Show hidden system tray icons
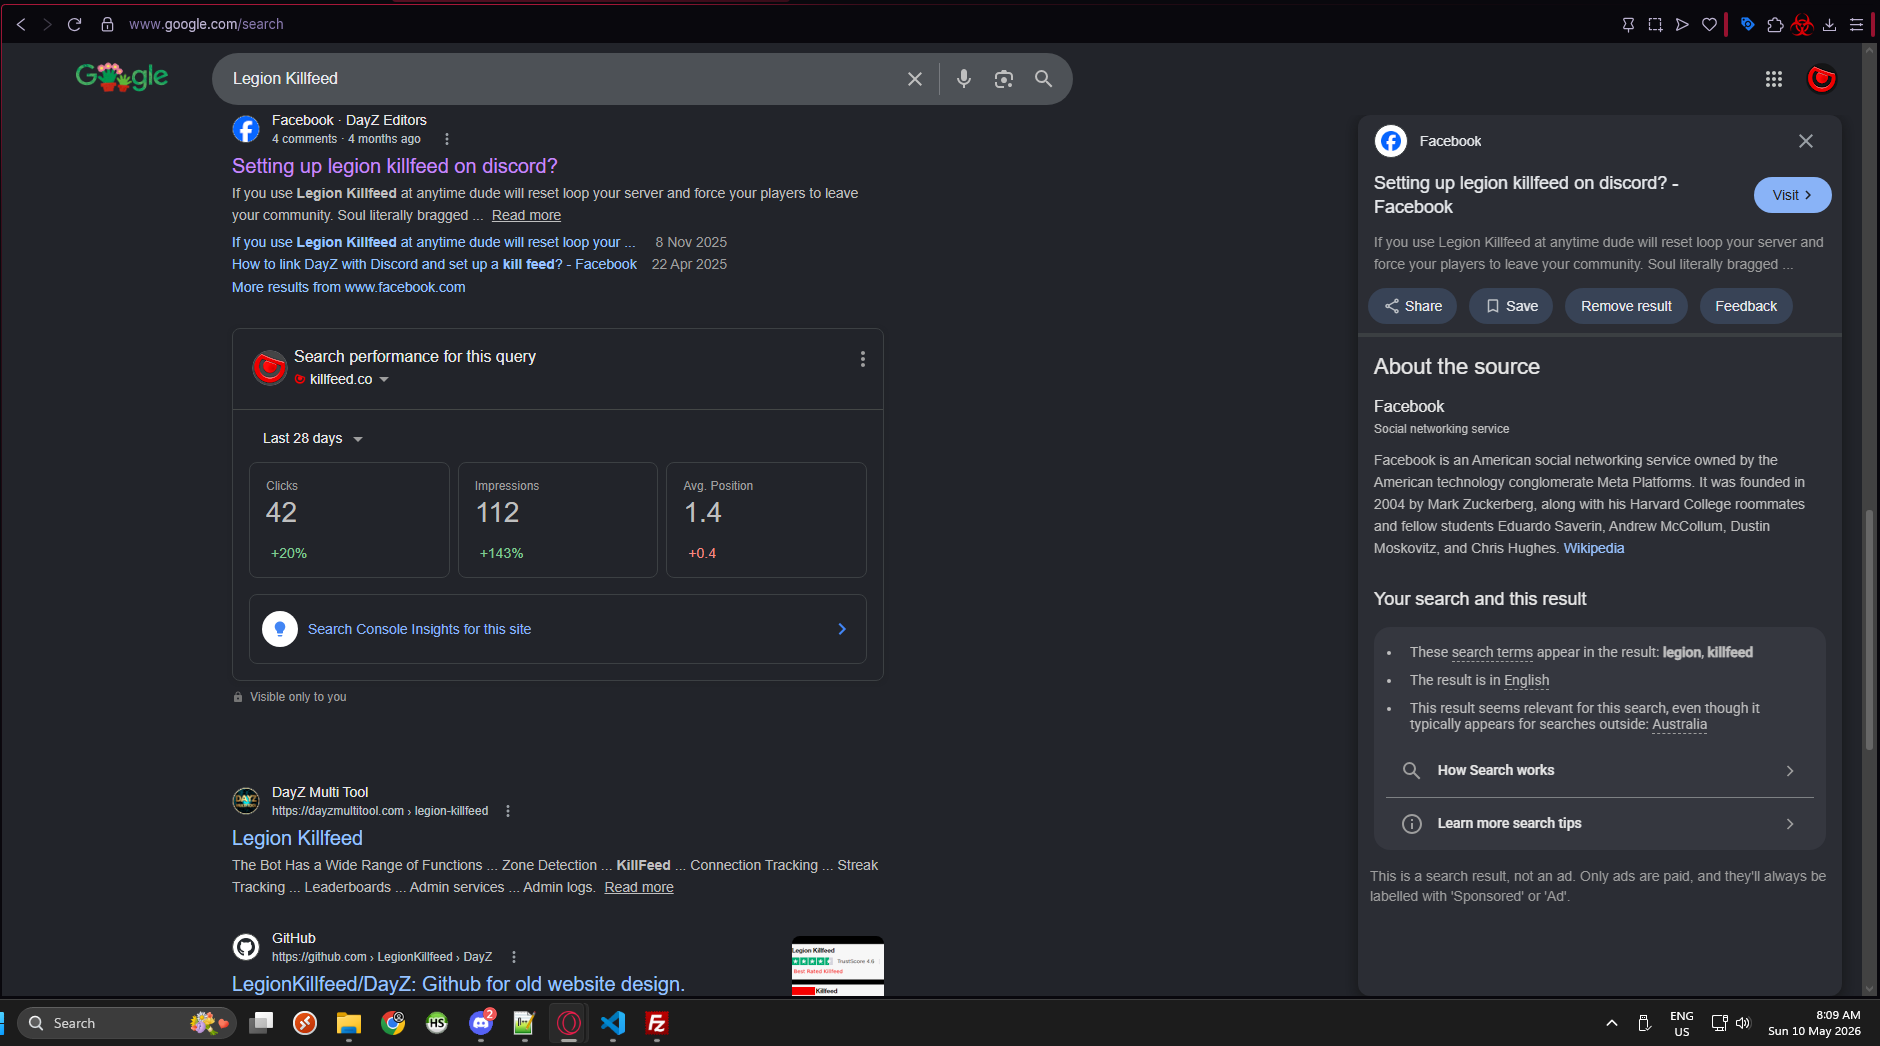 pyautogui.click(x=1612, y=1023)
